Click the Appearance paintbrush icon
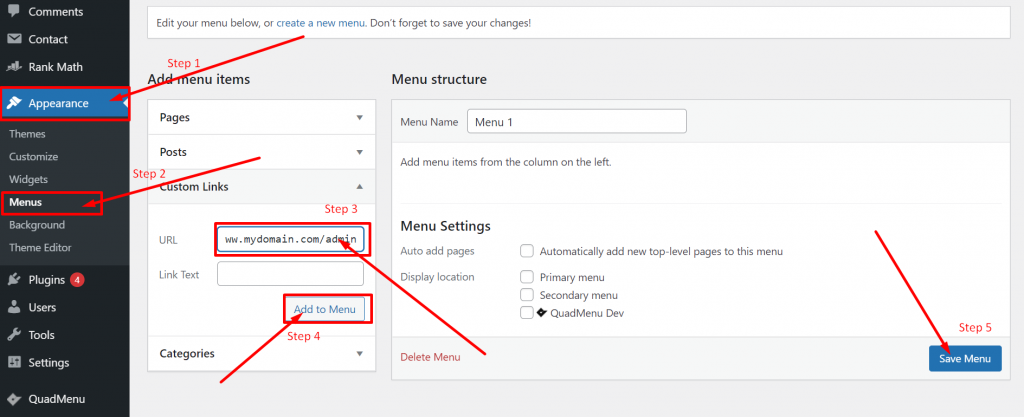The height and width of the screenshot is (417, 1024). 16,103
